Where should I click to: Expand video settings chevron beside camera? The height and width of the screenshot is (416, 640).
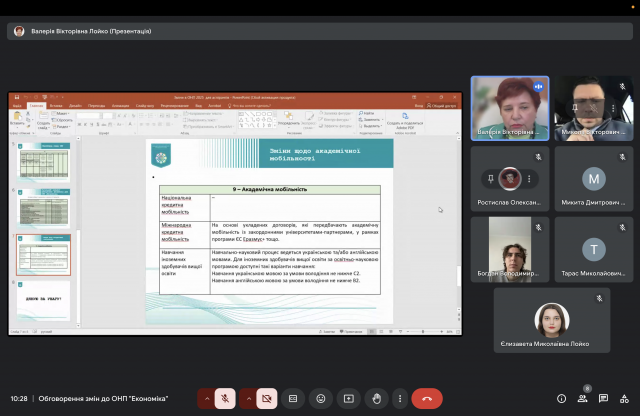248,398
